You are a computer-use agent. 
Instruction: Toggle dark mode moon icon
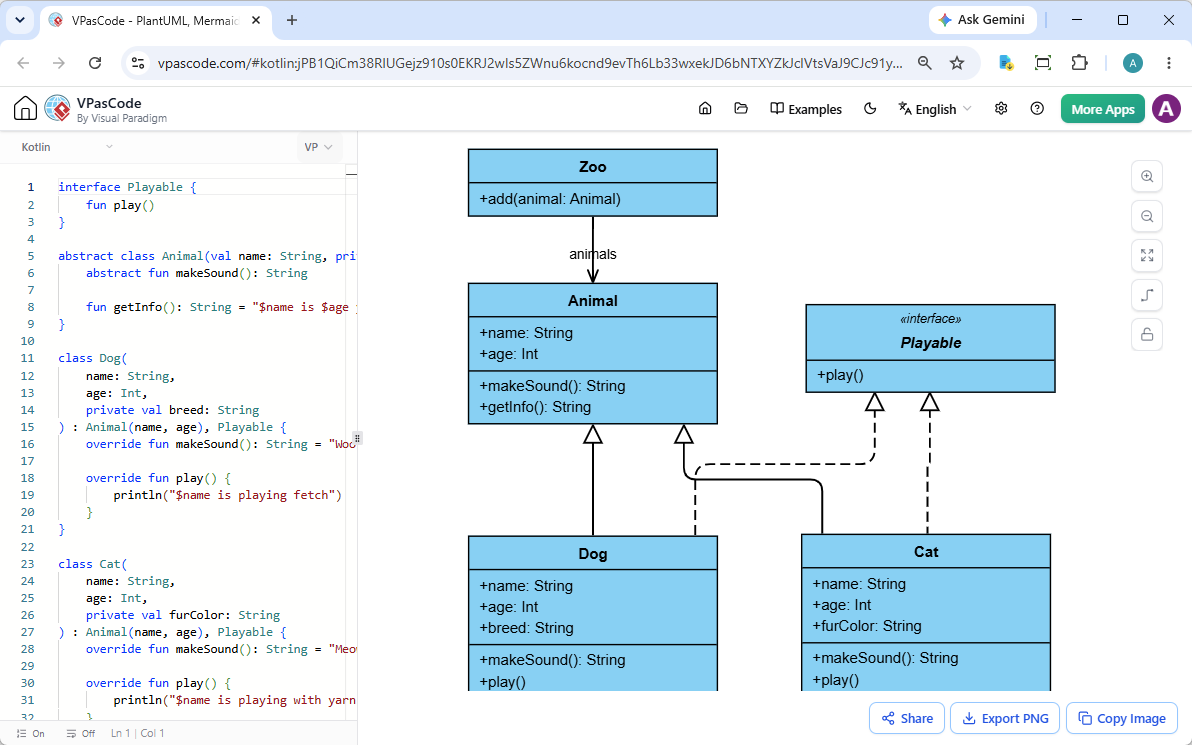pos(870,109)
